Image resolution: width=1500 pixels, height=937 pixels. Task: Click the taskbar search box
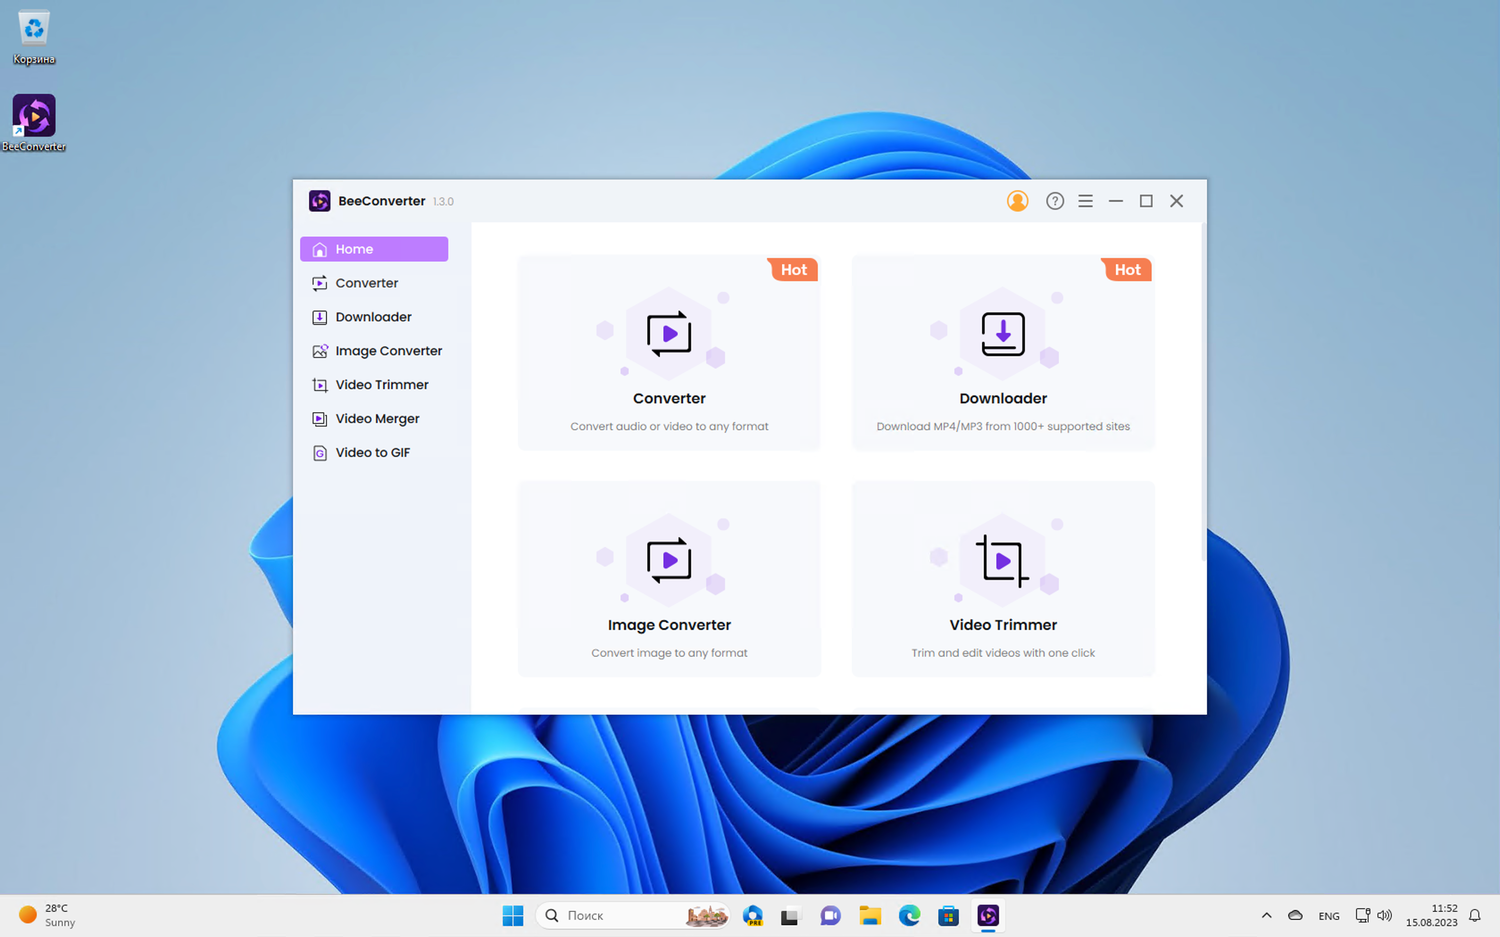[635, 915]
